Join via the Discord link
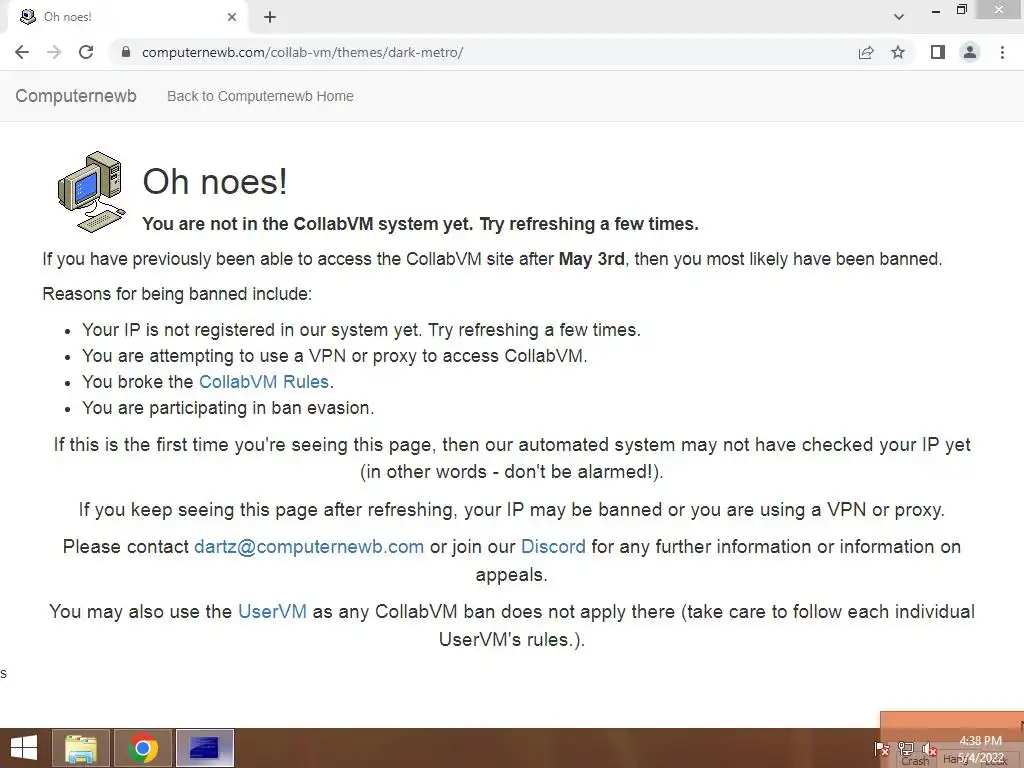This screenshot has height=768, width=1024. tap(553, 547)
